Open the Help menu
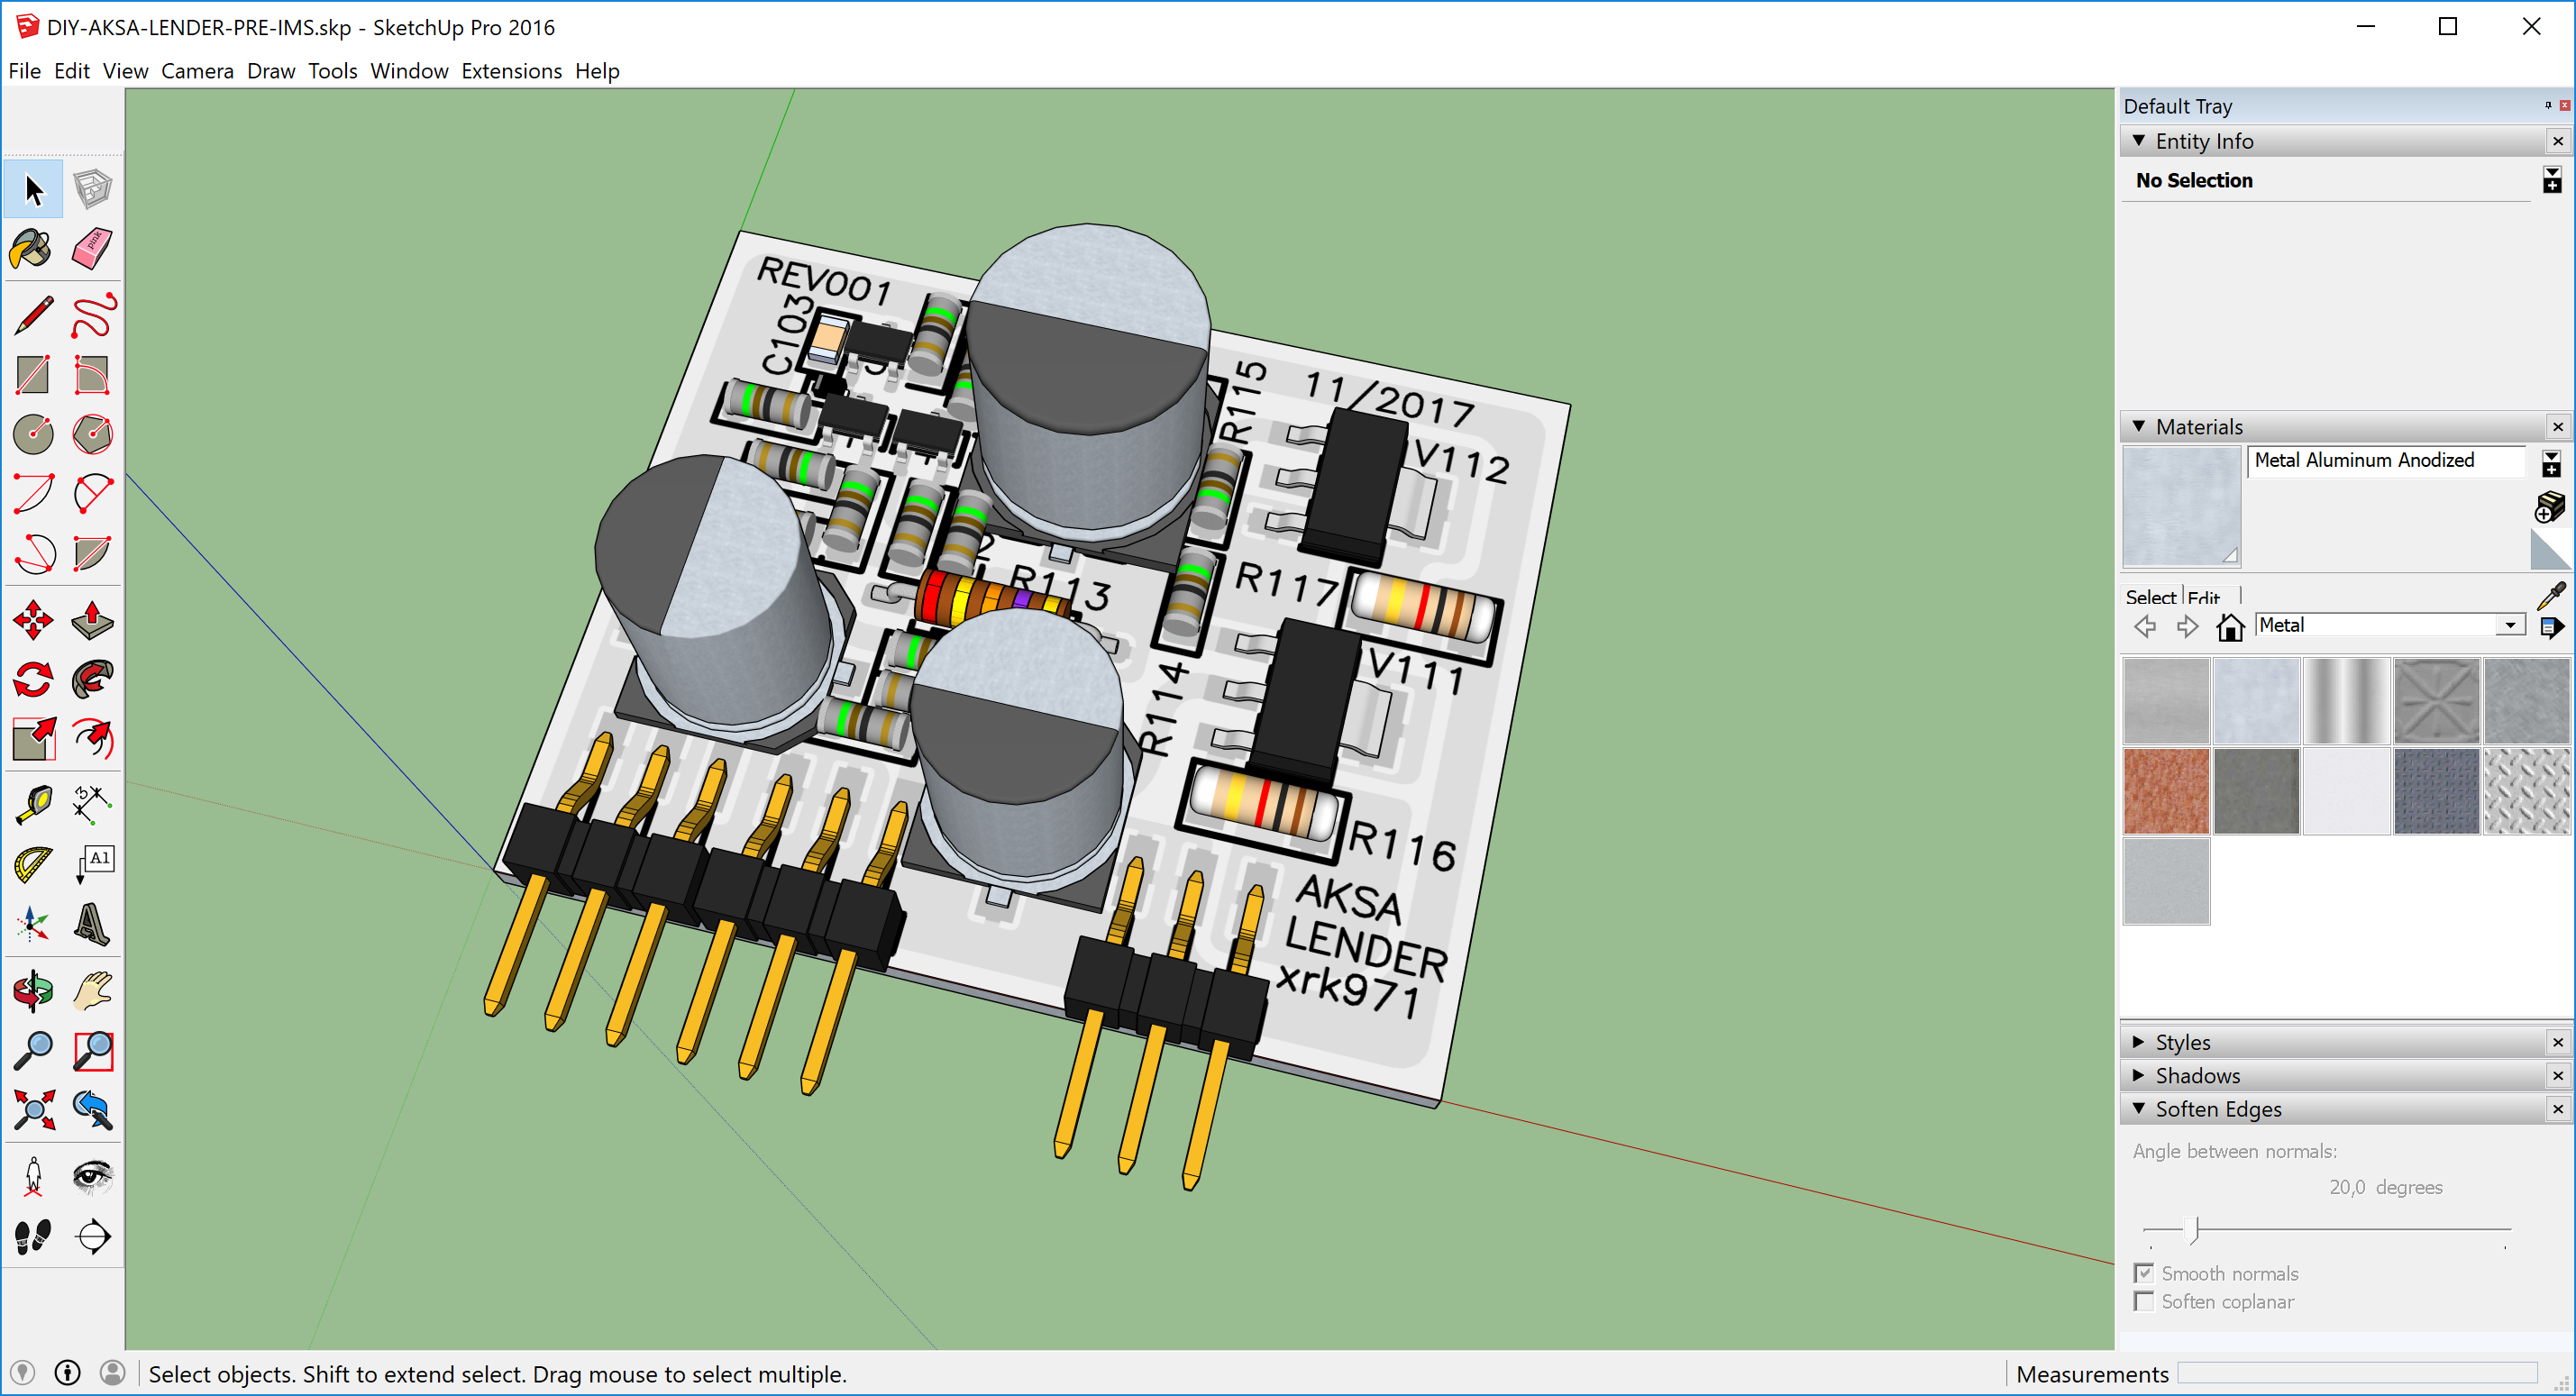The image size is (2576, 1396). pyautogui.click(x=597, y=71)
